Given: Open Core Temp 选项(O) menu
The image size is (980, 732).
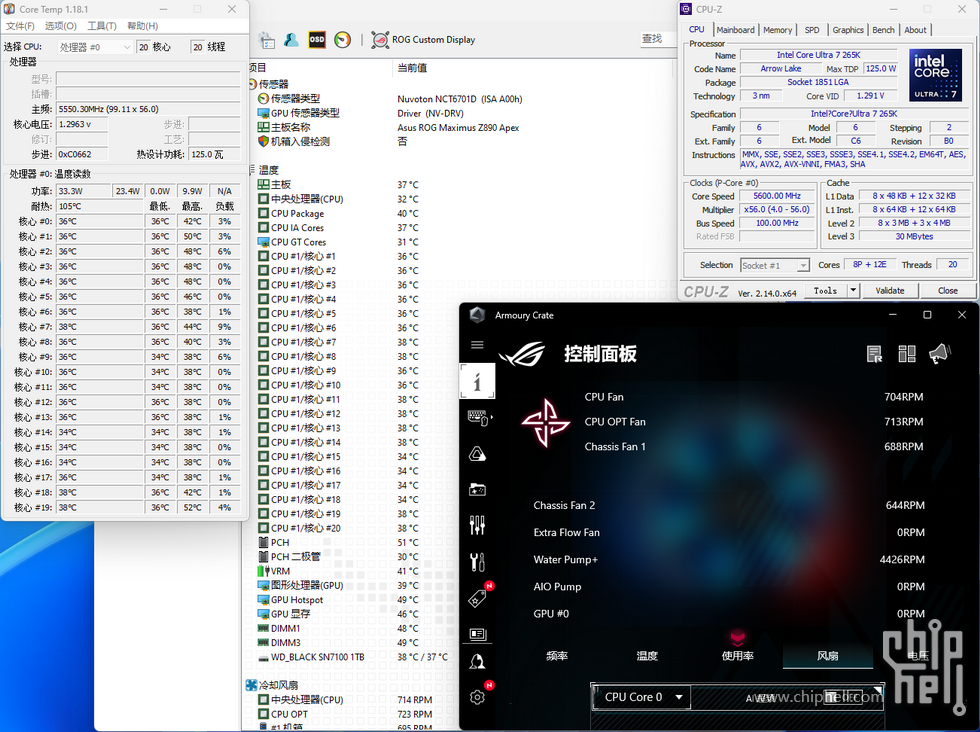Looking at the screenshot, I should point(61,26).
